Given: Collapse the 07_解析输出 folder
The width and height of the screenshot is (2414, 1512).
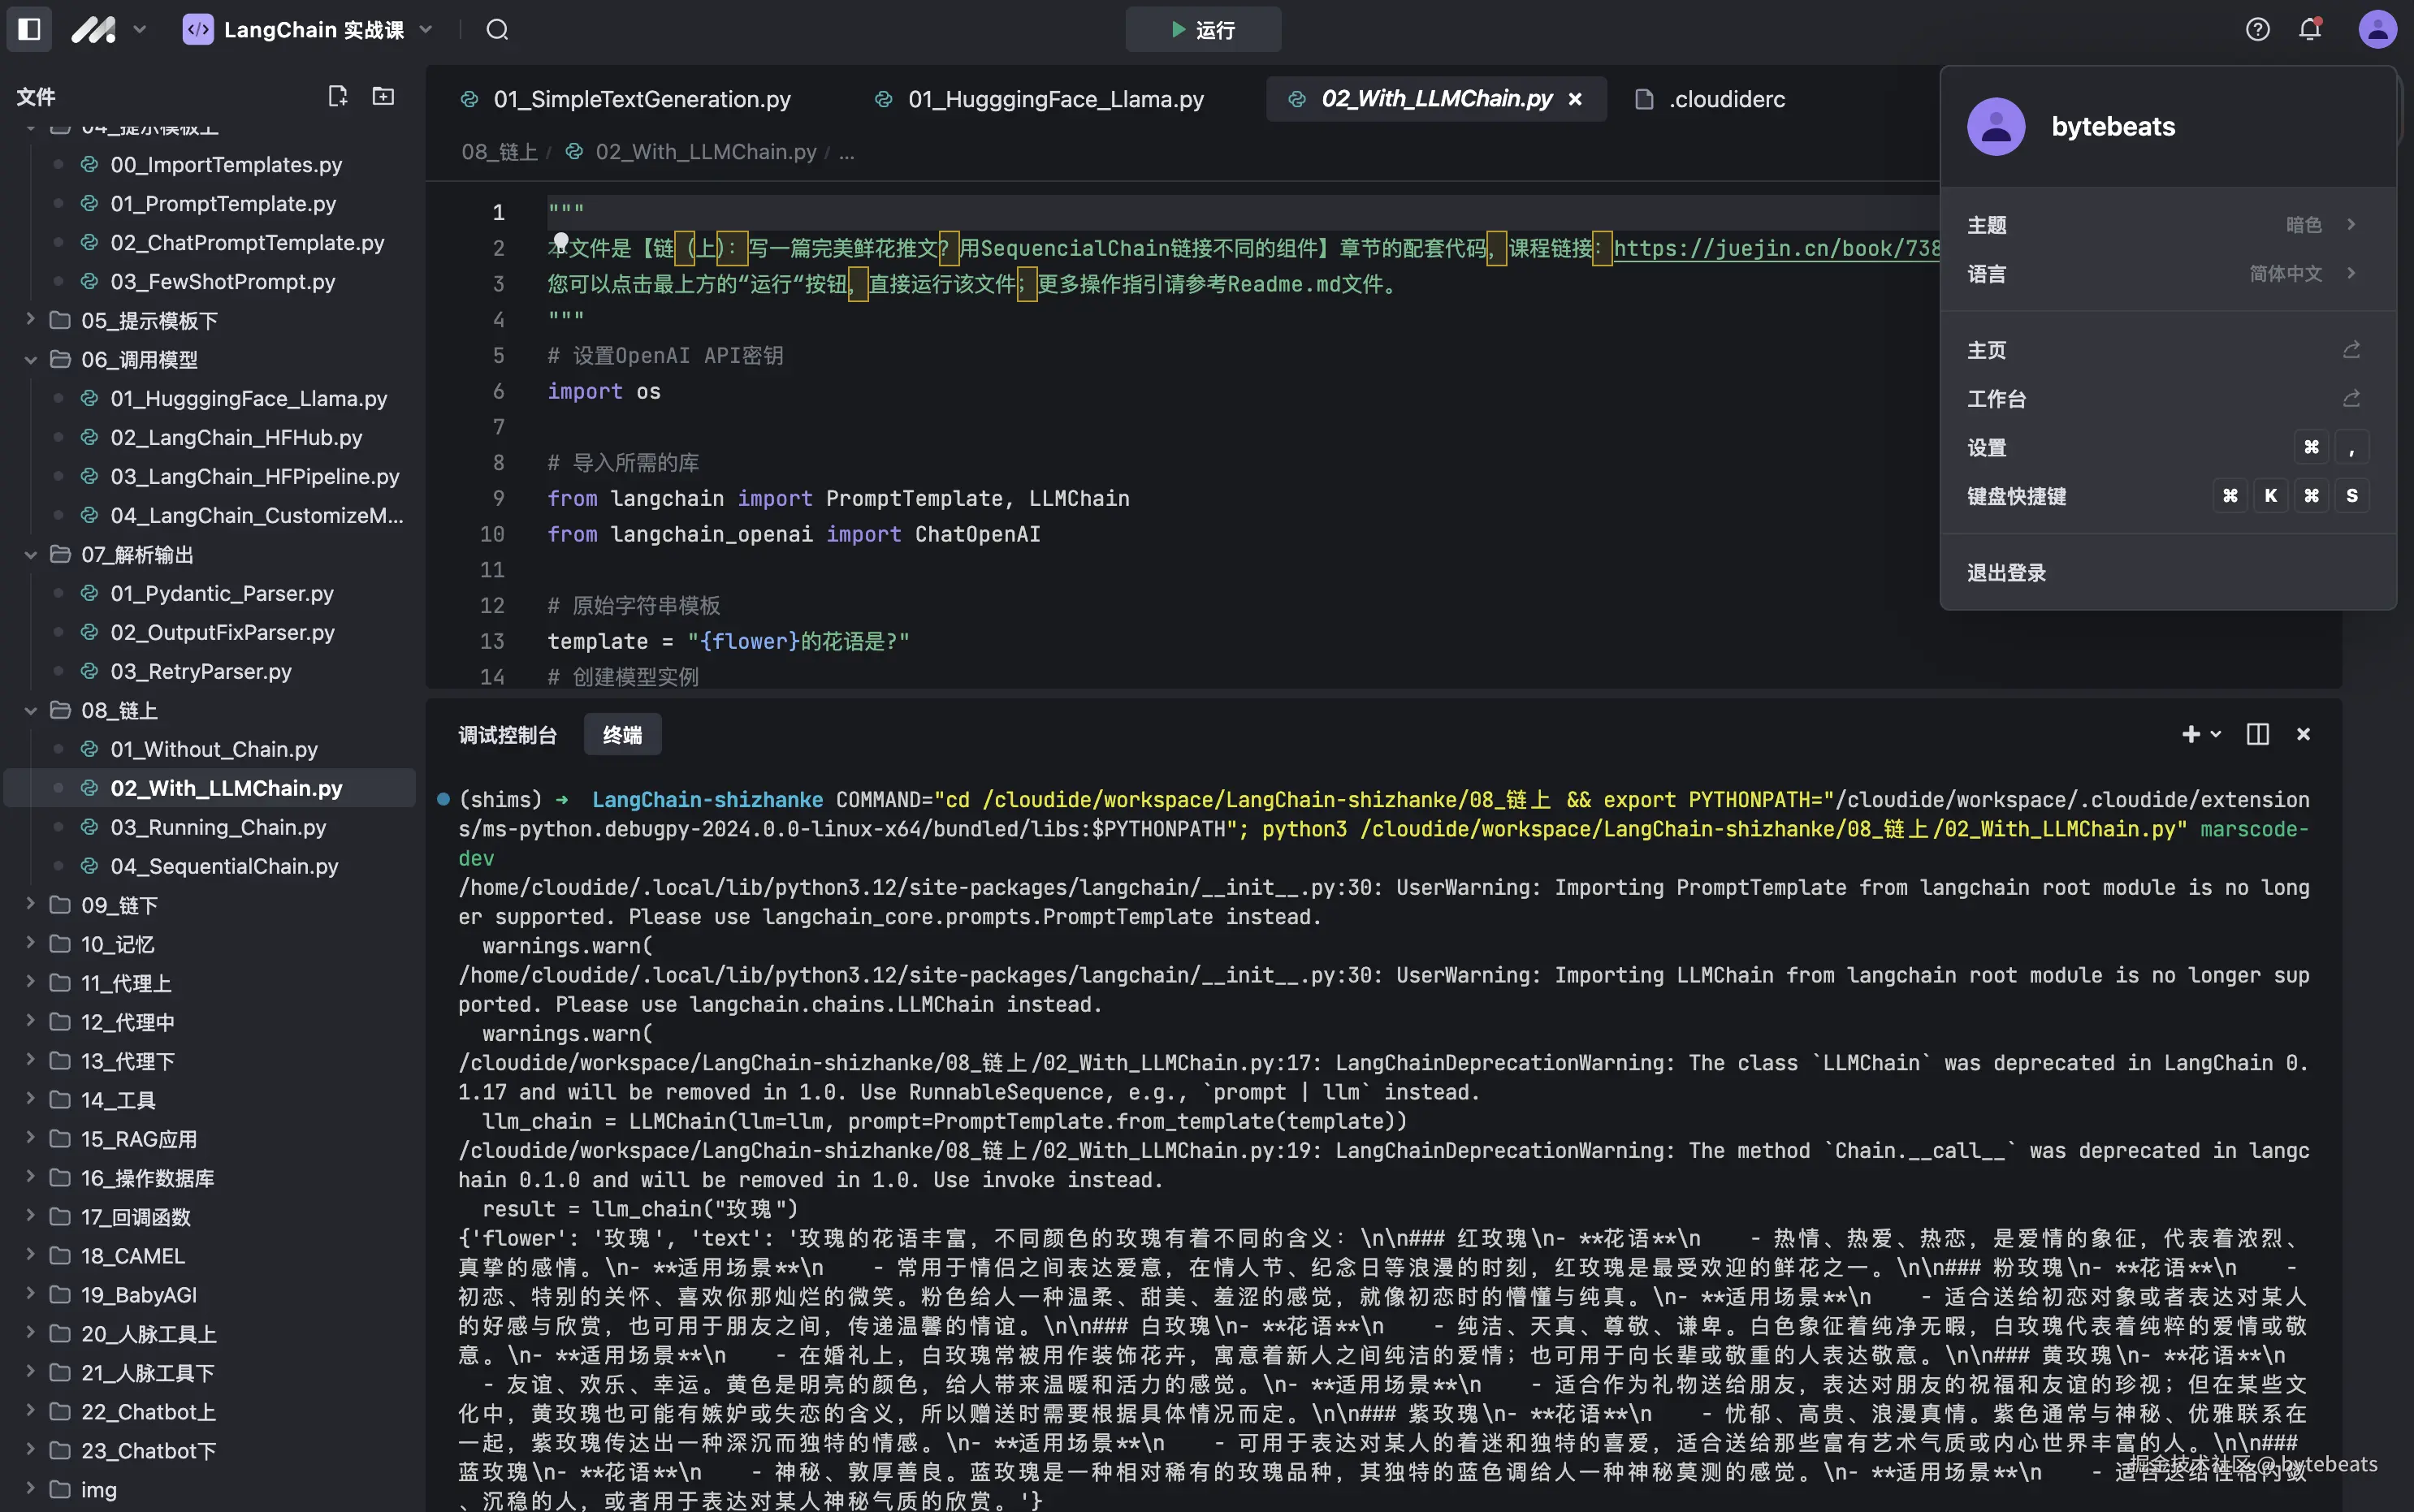Looking at the screenshot, I should [x=210, y=554].
